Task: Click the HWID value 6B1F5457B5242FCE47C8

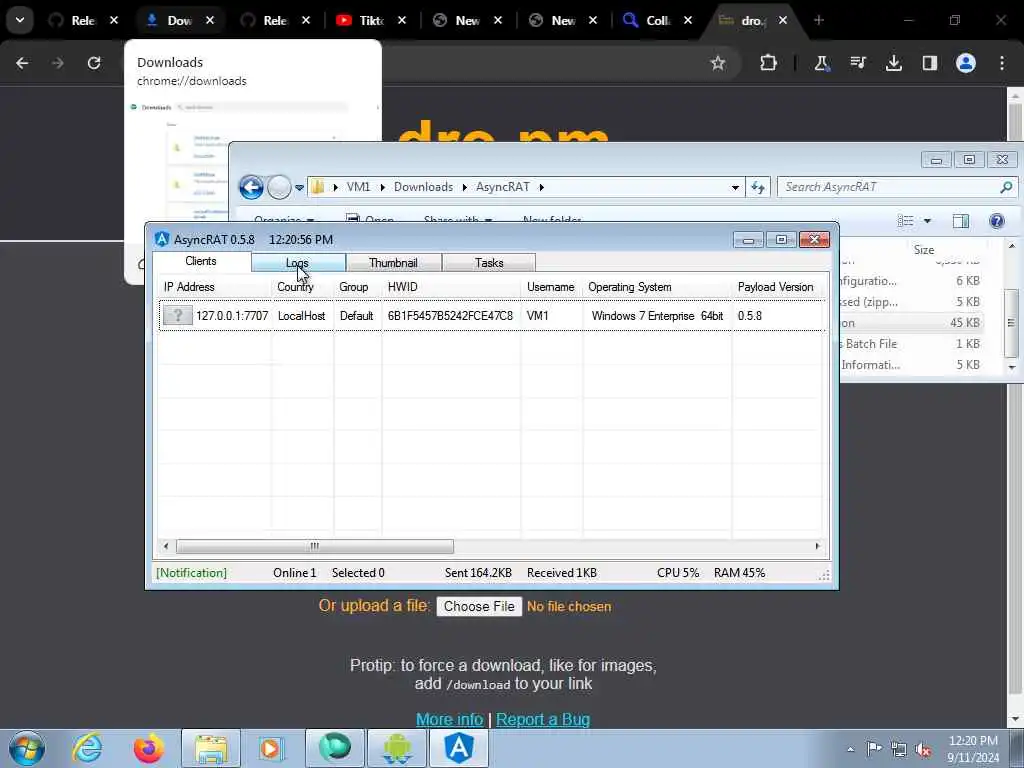Action: [451, 316]
